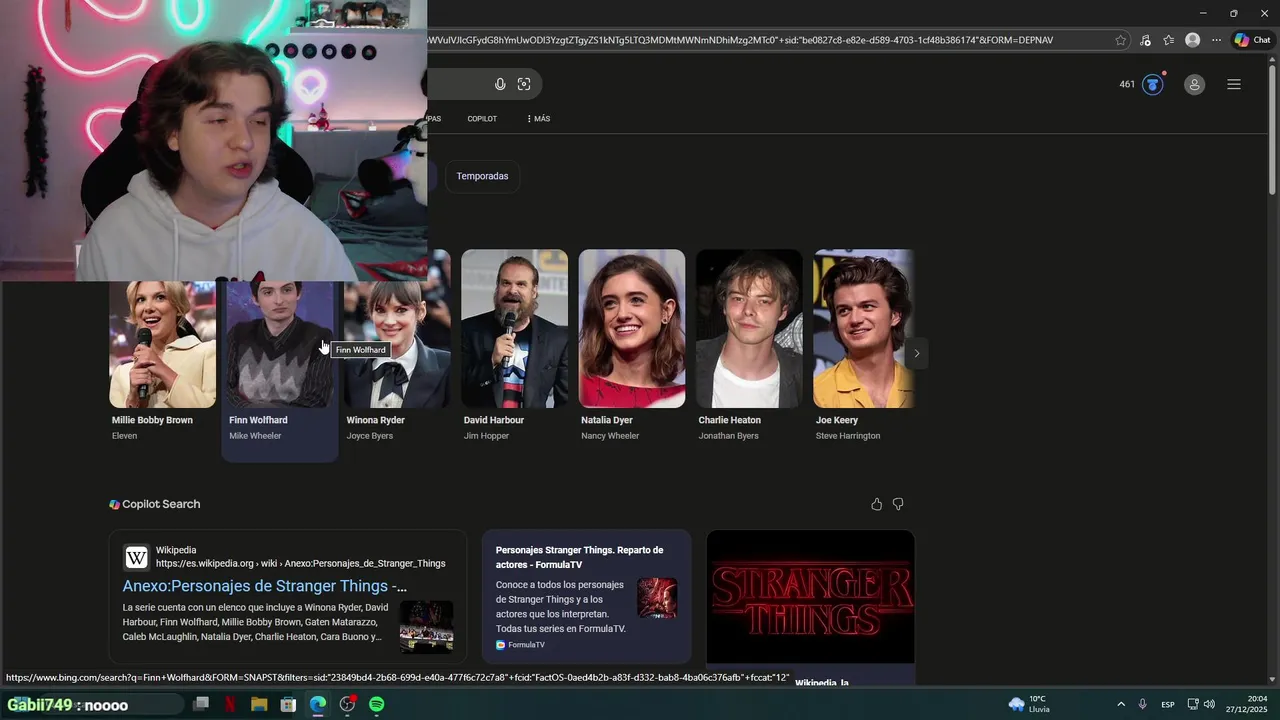The width and height of the screenshot is (1280, 720).
Task: Open Spotify from the taskbar
Action: [377, 704]
